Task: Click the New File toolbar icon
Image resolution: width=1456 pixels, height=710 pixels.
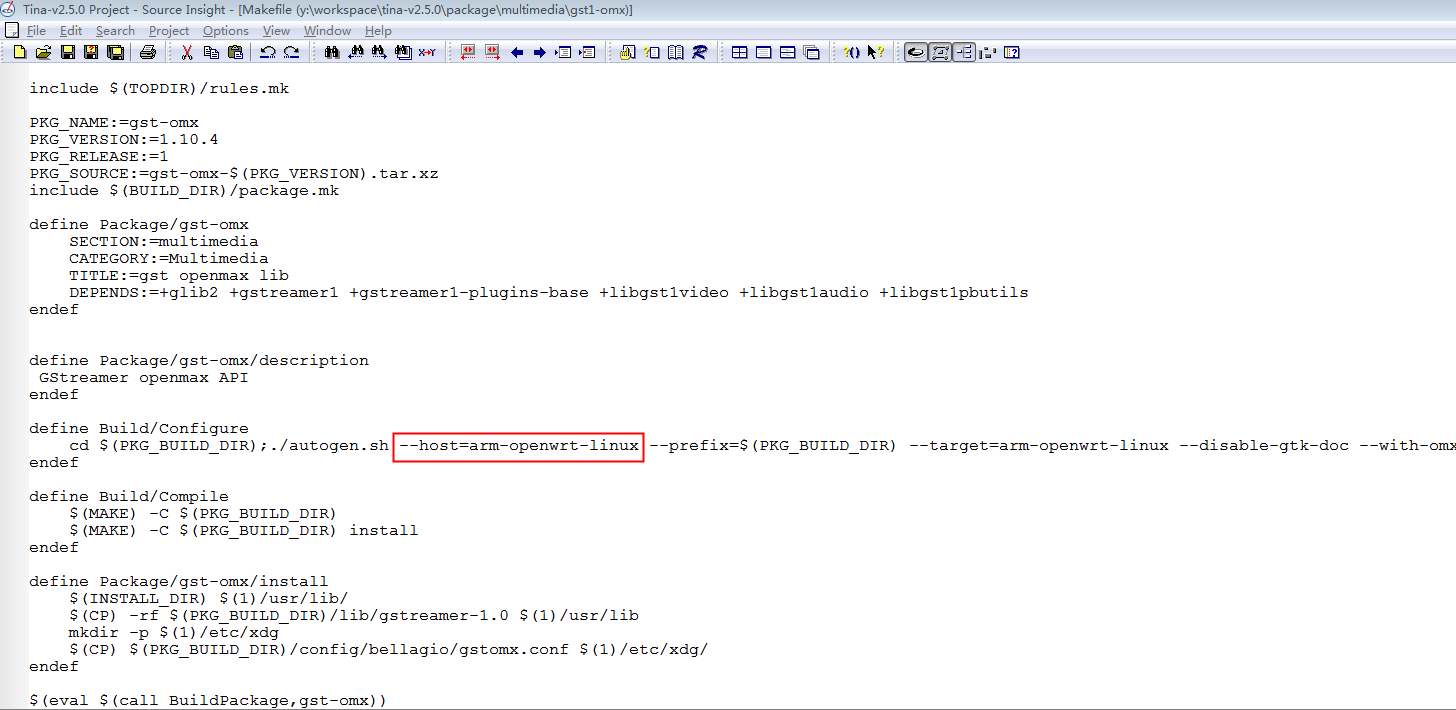Action: click(x=19, y=52)
